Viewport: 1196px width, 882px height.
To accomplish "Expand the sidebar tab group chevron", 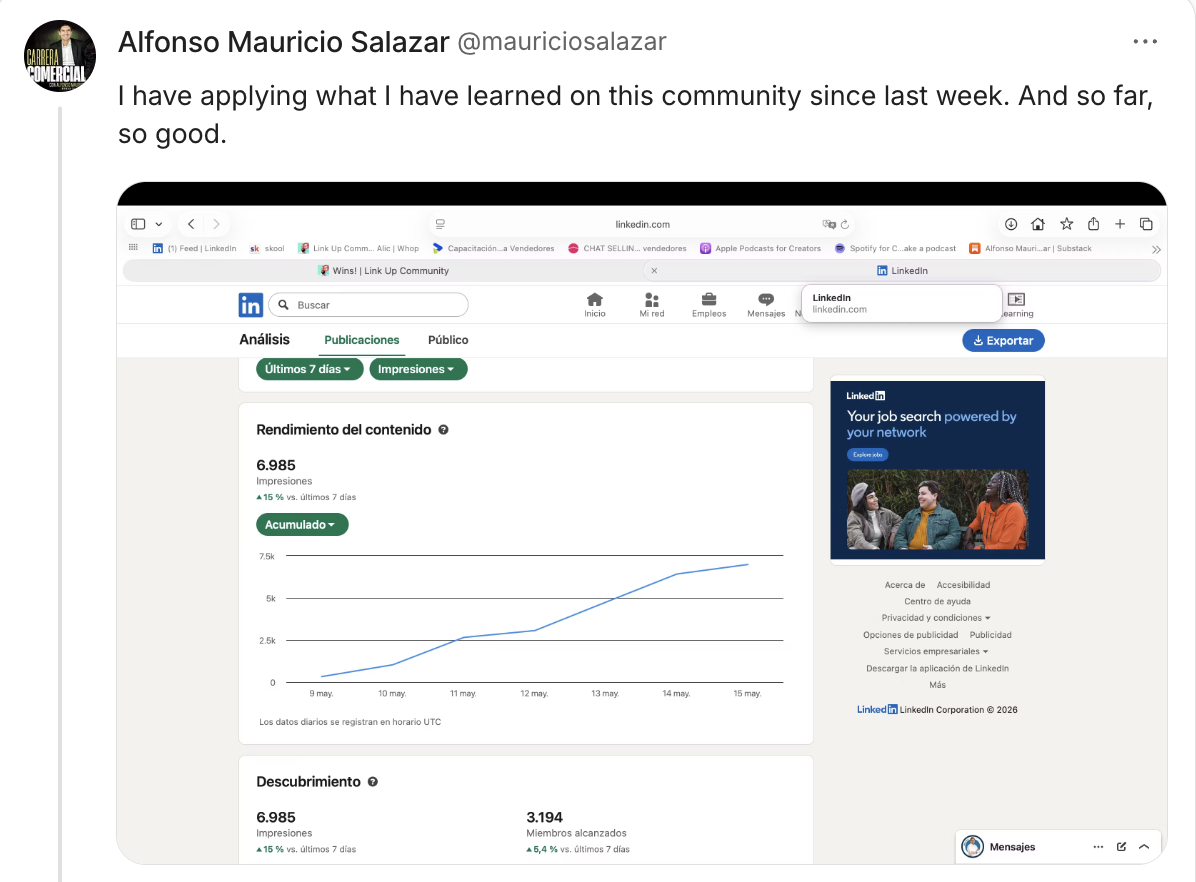I will tap(159, 224).
